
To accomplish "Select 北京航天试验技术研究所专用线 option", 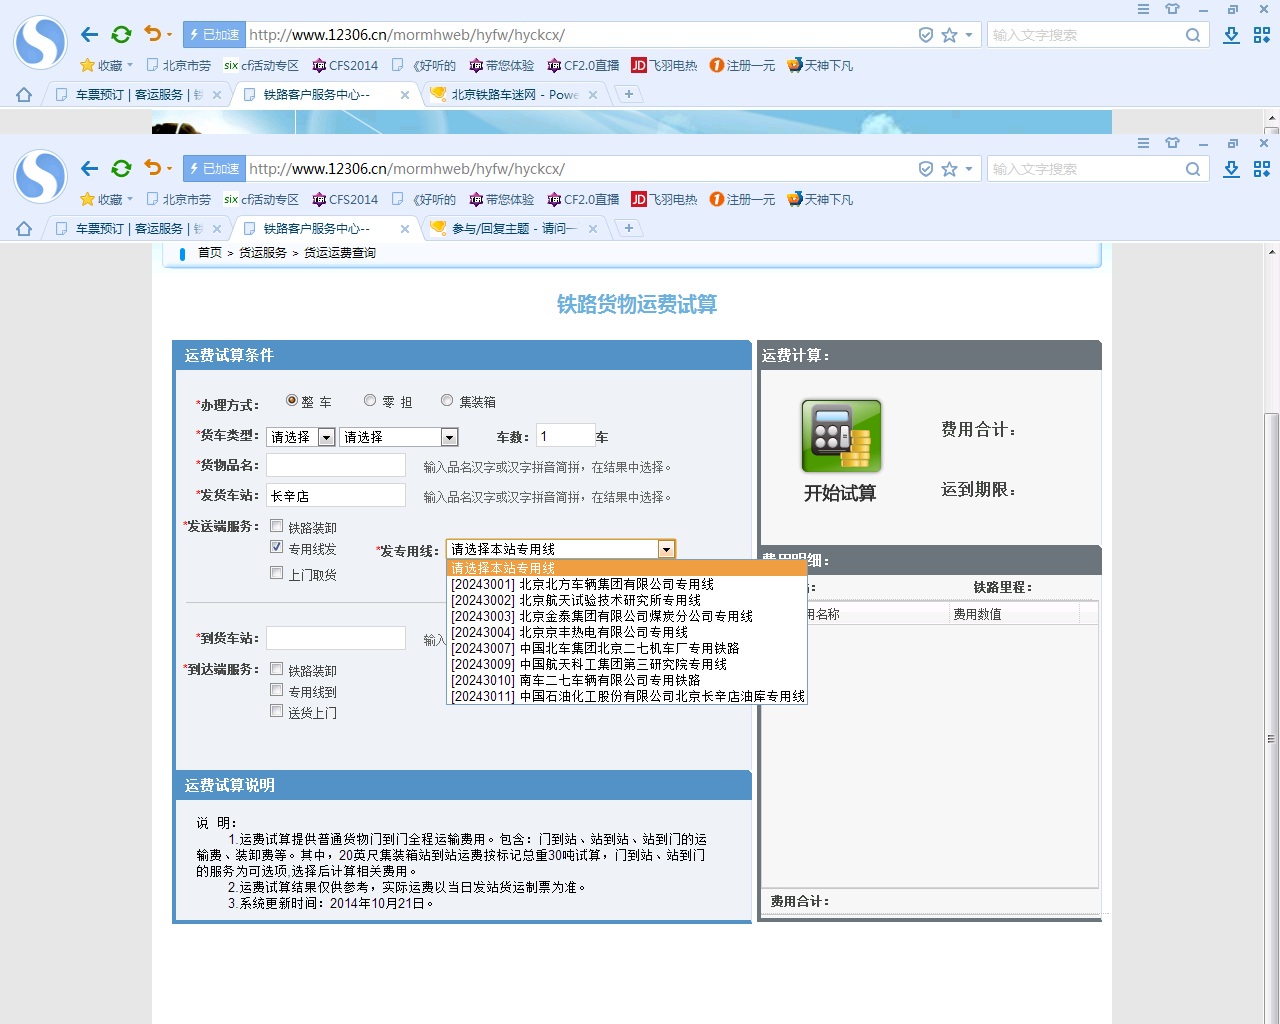I will pyautogui.click(x=626, y=600).
